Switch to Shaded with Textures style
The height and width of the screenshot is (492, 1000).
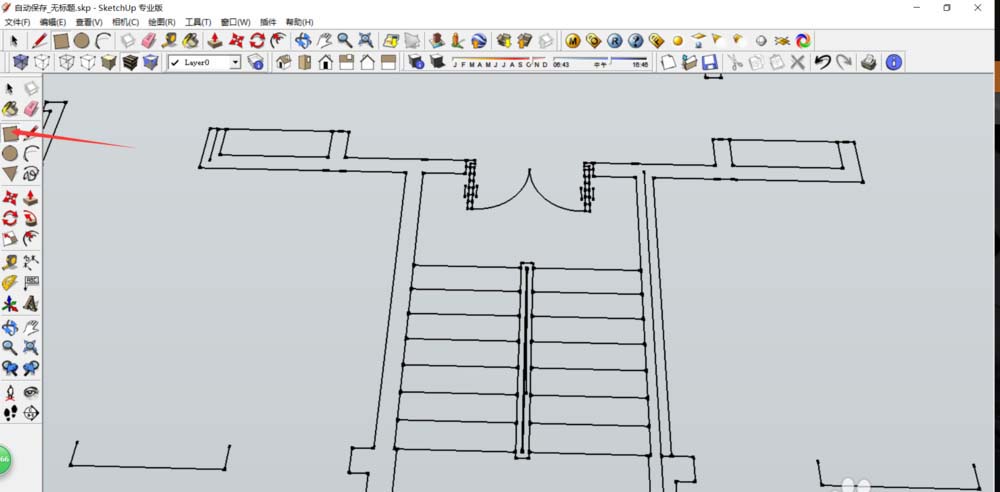pyautogui.click(x=130, y=62)
